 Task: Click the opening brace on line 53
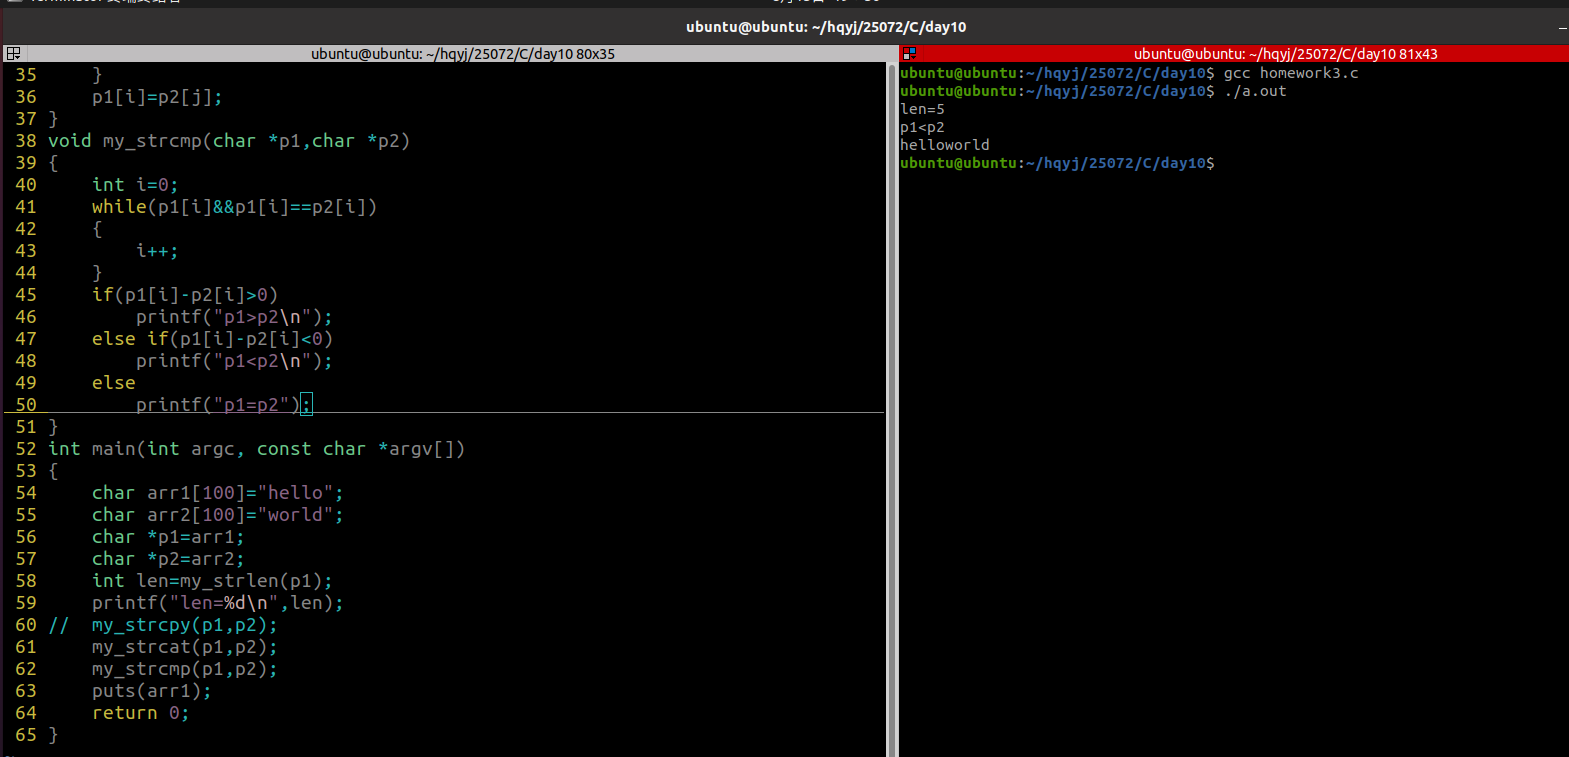coord(53,471)
